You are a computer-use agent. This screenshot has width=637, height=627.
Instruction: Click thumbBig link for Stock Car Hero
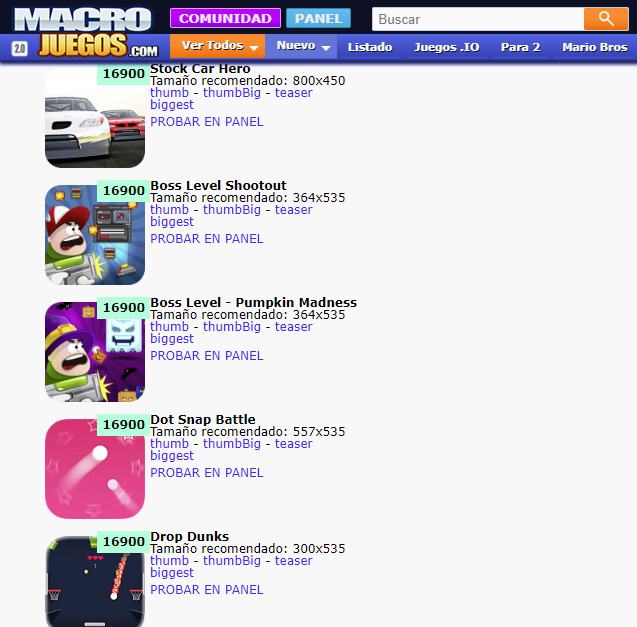232,93
